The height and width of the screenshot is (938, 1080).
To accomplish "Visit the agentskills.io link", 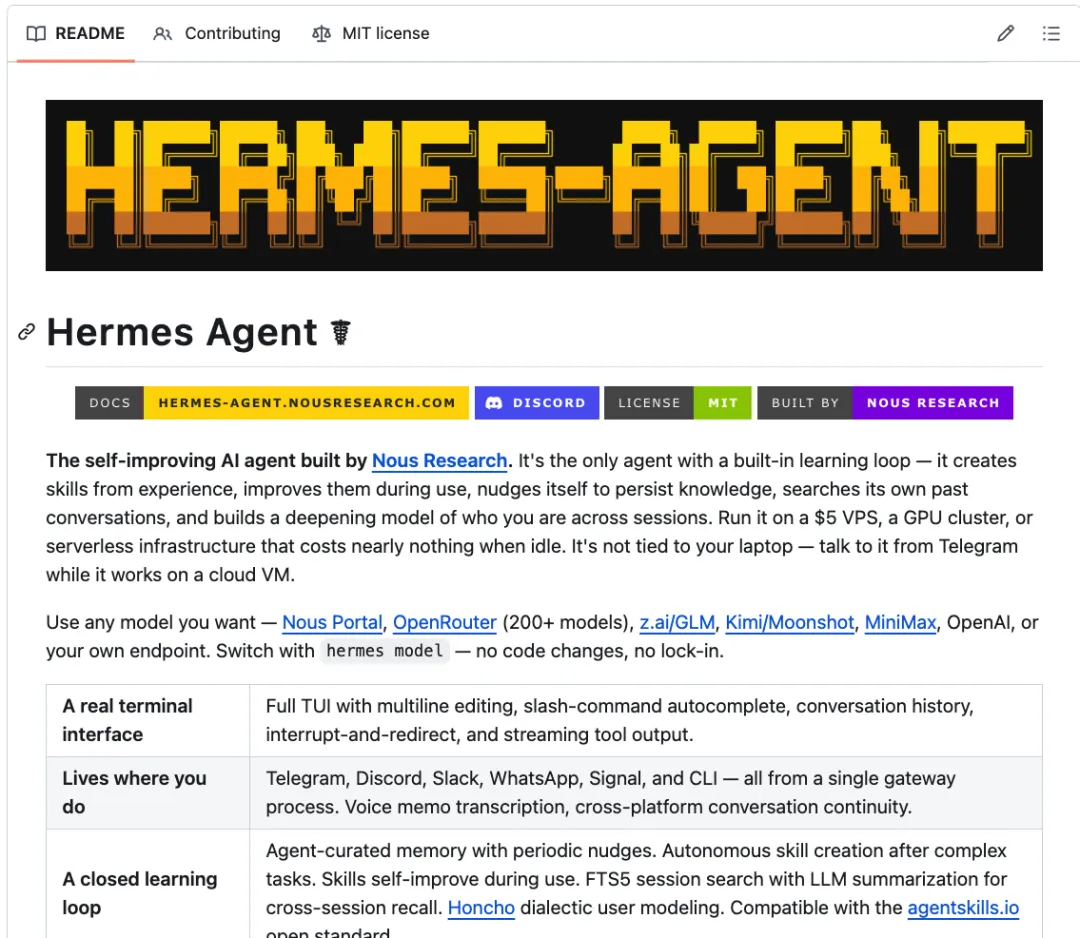I will tap(963, 908).
